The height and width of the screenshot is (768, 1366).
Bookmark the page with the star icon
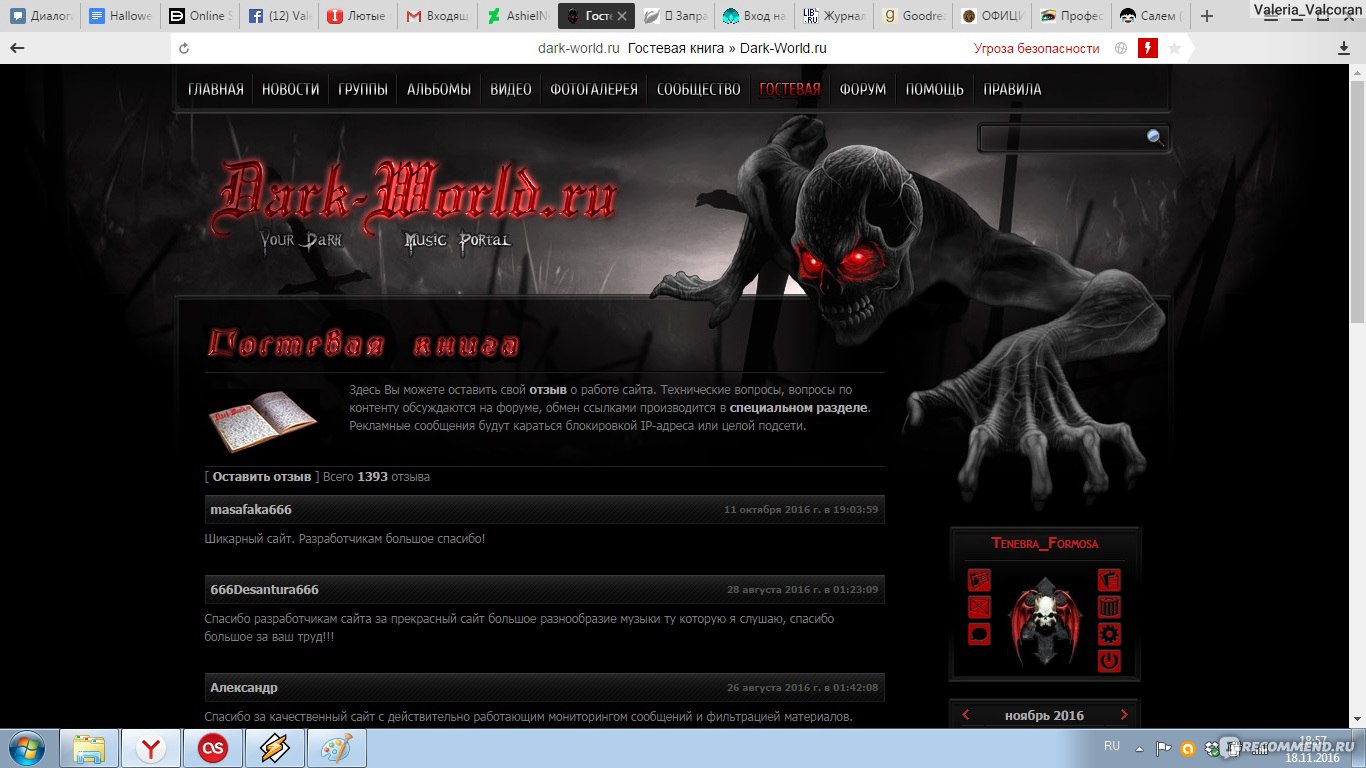pos(1175,48)
